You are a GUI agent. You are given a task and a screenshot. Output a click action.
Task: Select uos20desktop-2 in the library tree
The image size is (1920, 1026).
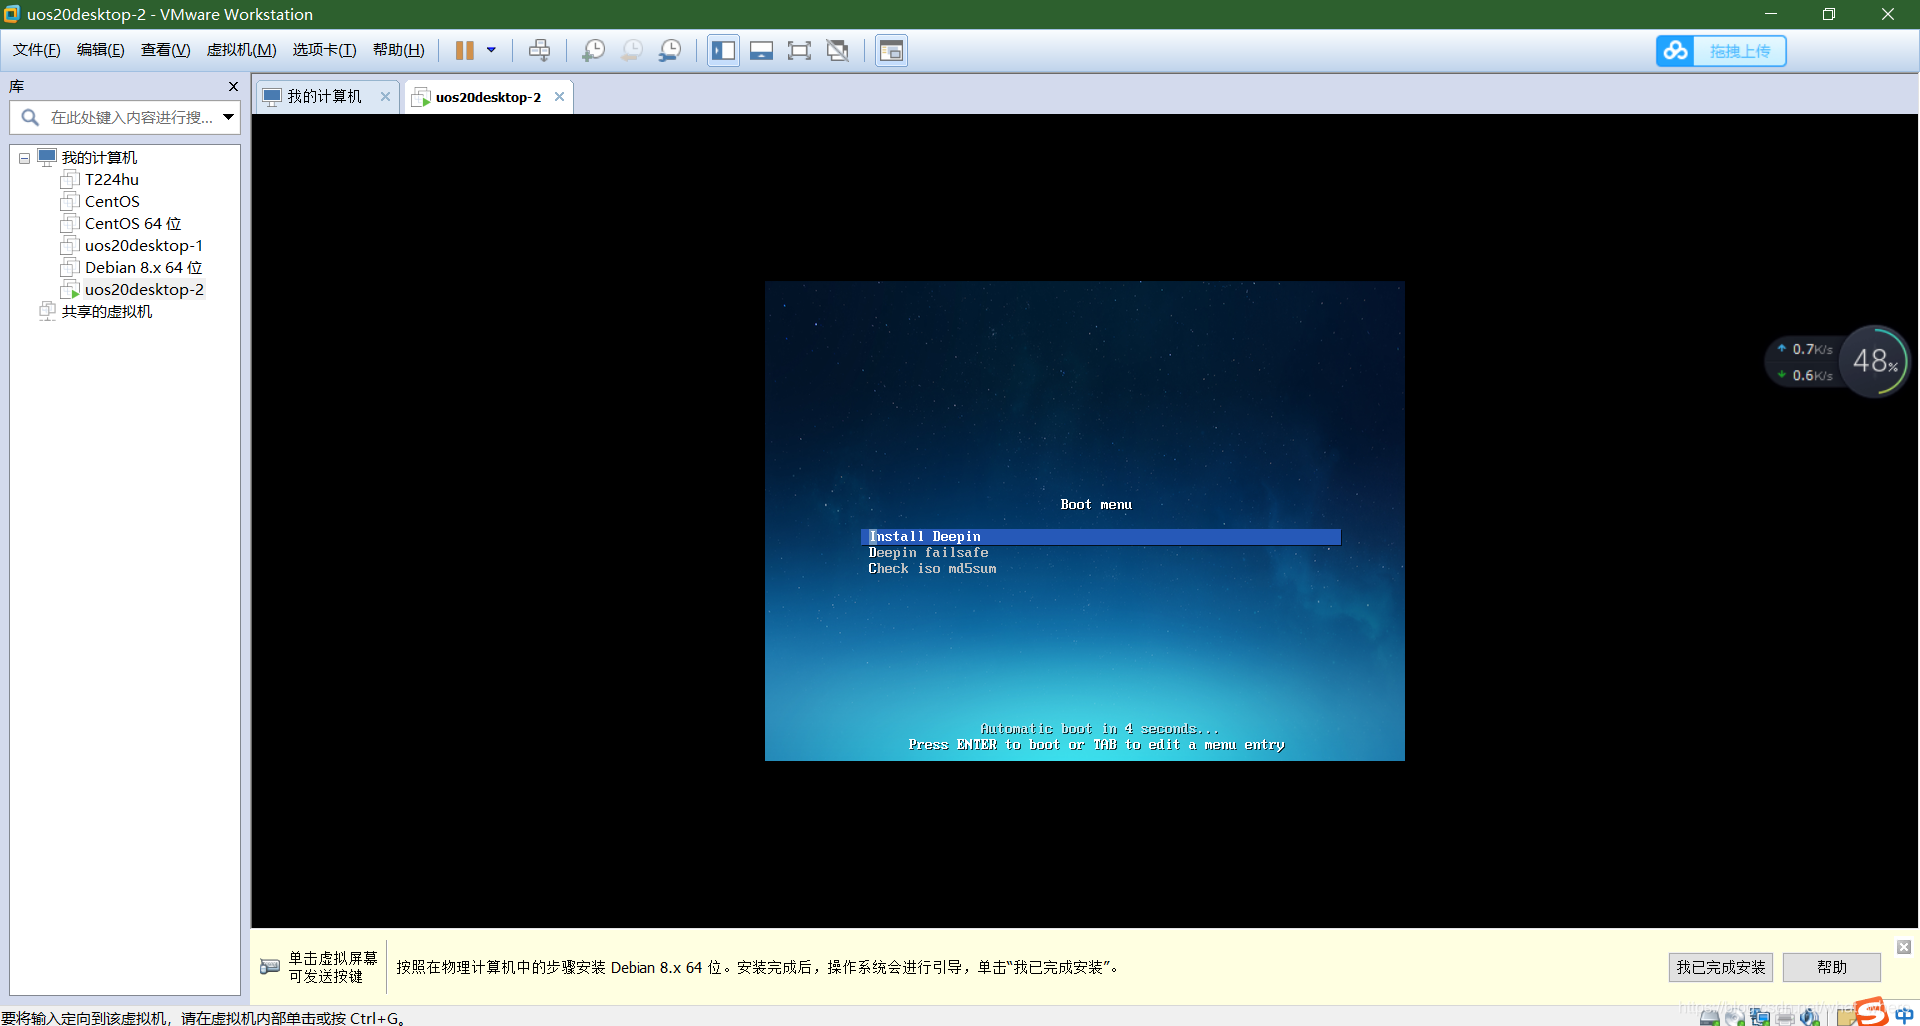click(143, 290)
